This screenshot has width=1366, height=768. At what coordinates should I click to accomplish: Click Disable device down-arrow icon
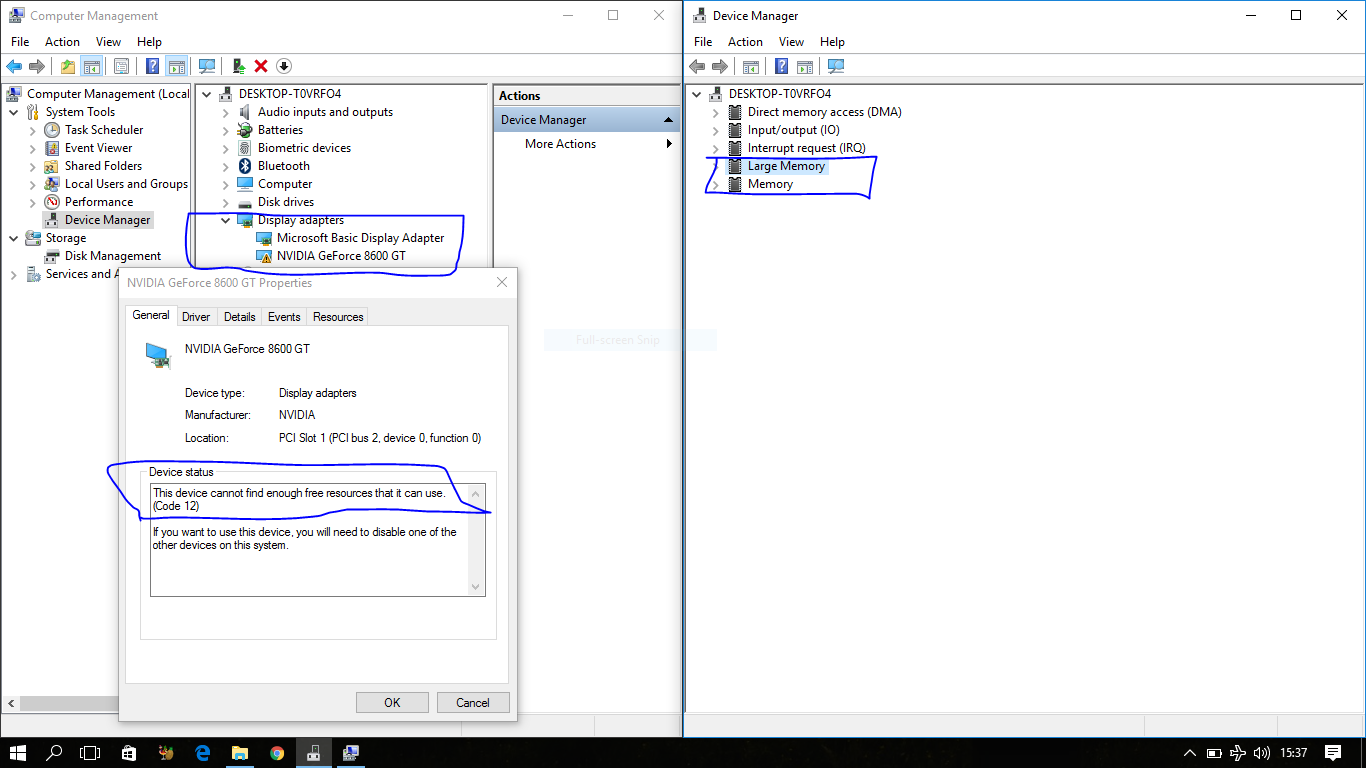point(284,66)
